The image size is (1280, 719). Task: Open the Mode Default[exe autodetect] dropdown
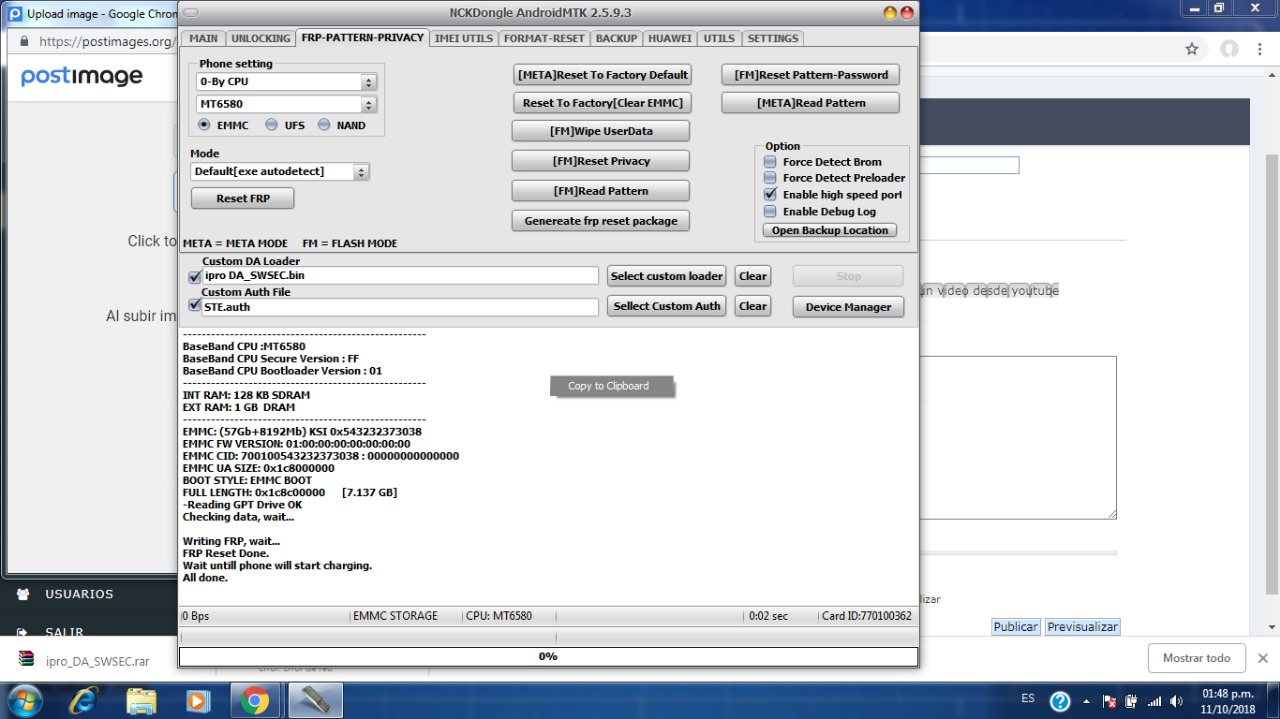coord(280,172)
